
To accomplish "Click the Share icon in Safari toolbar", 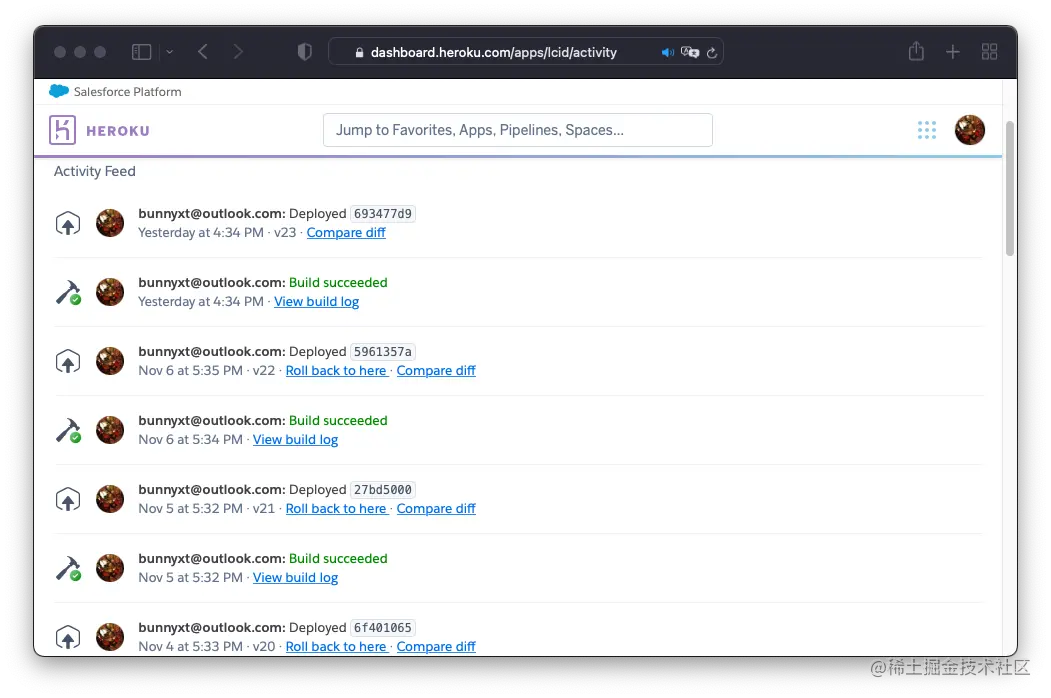I will coord(916,51).
